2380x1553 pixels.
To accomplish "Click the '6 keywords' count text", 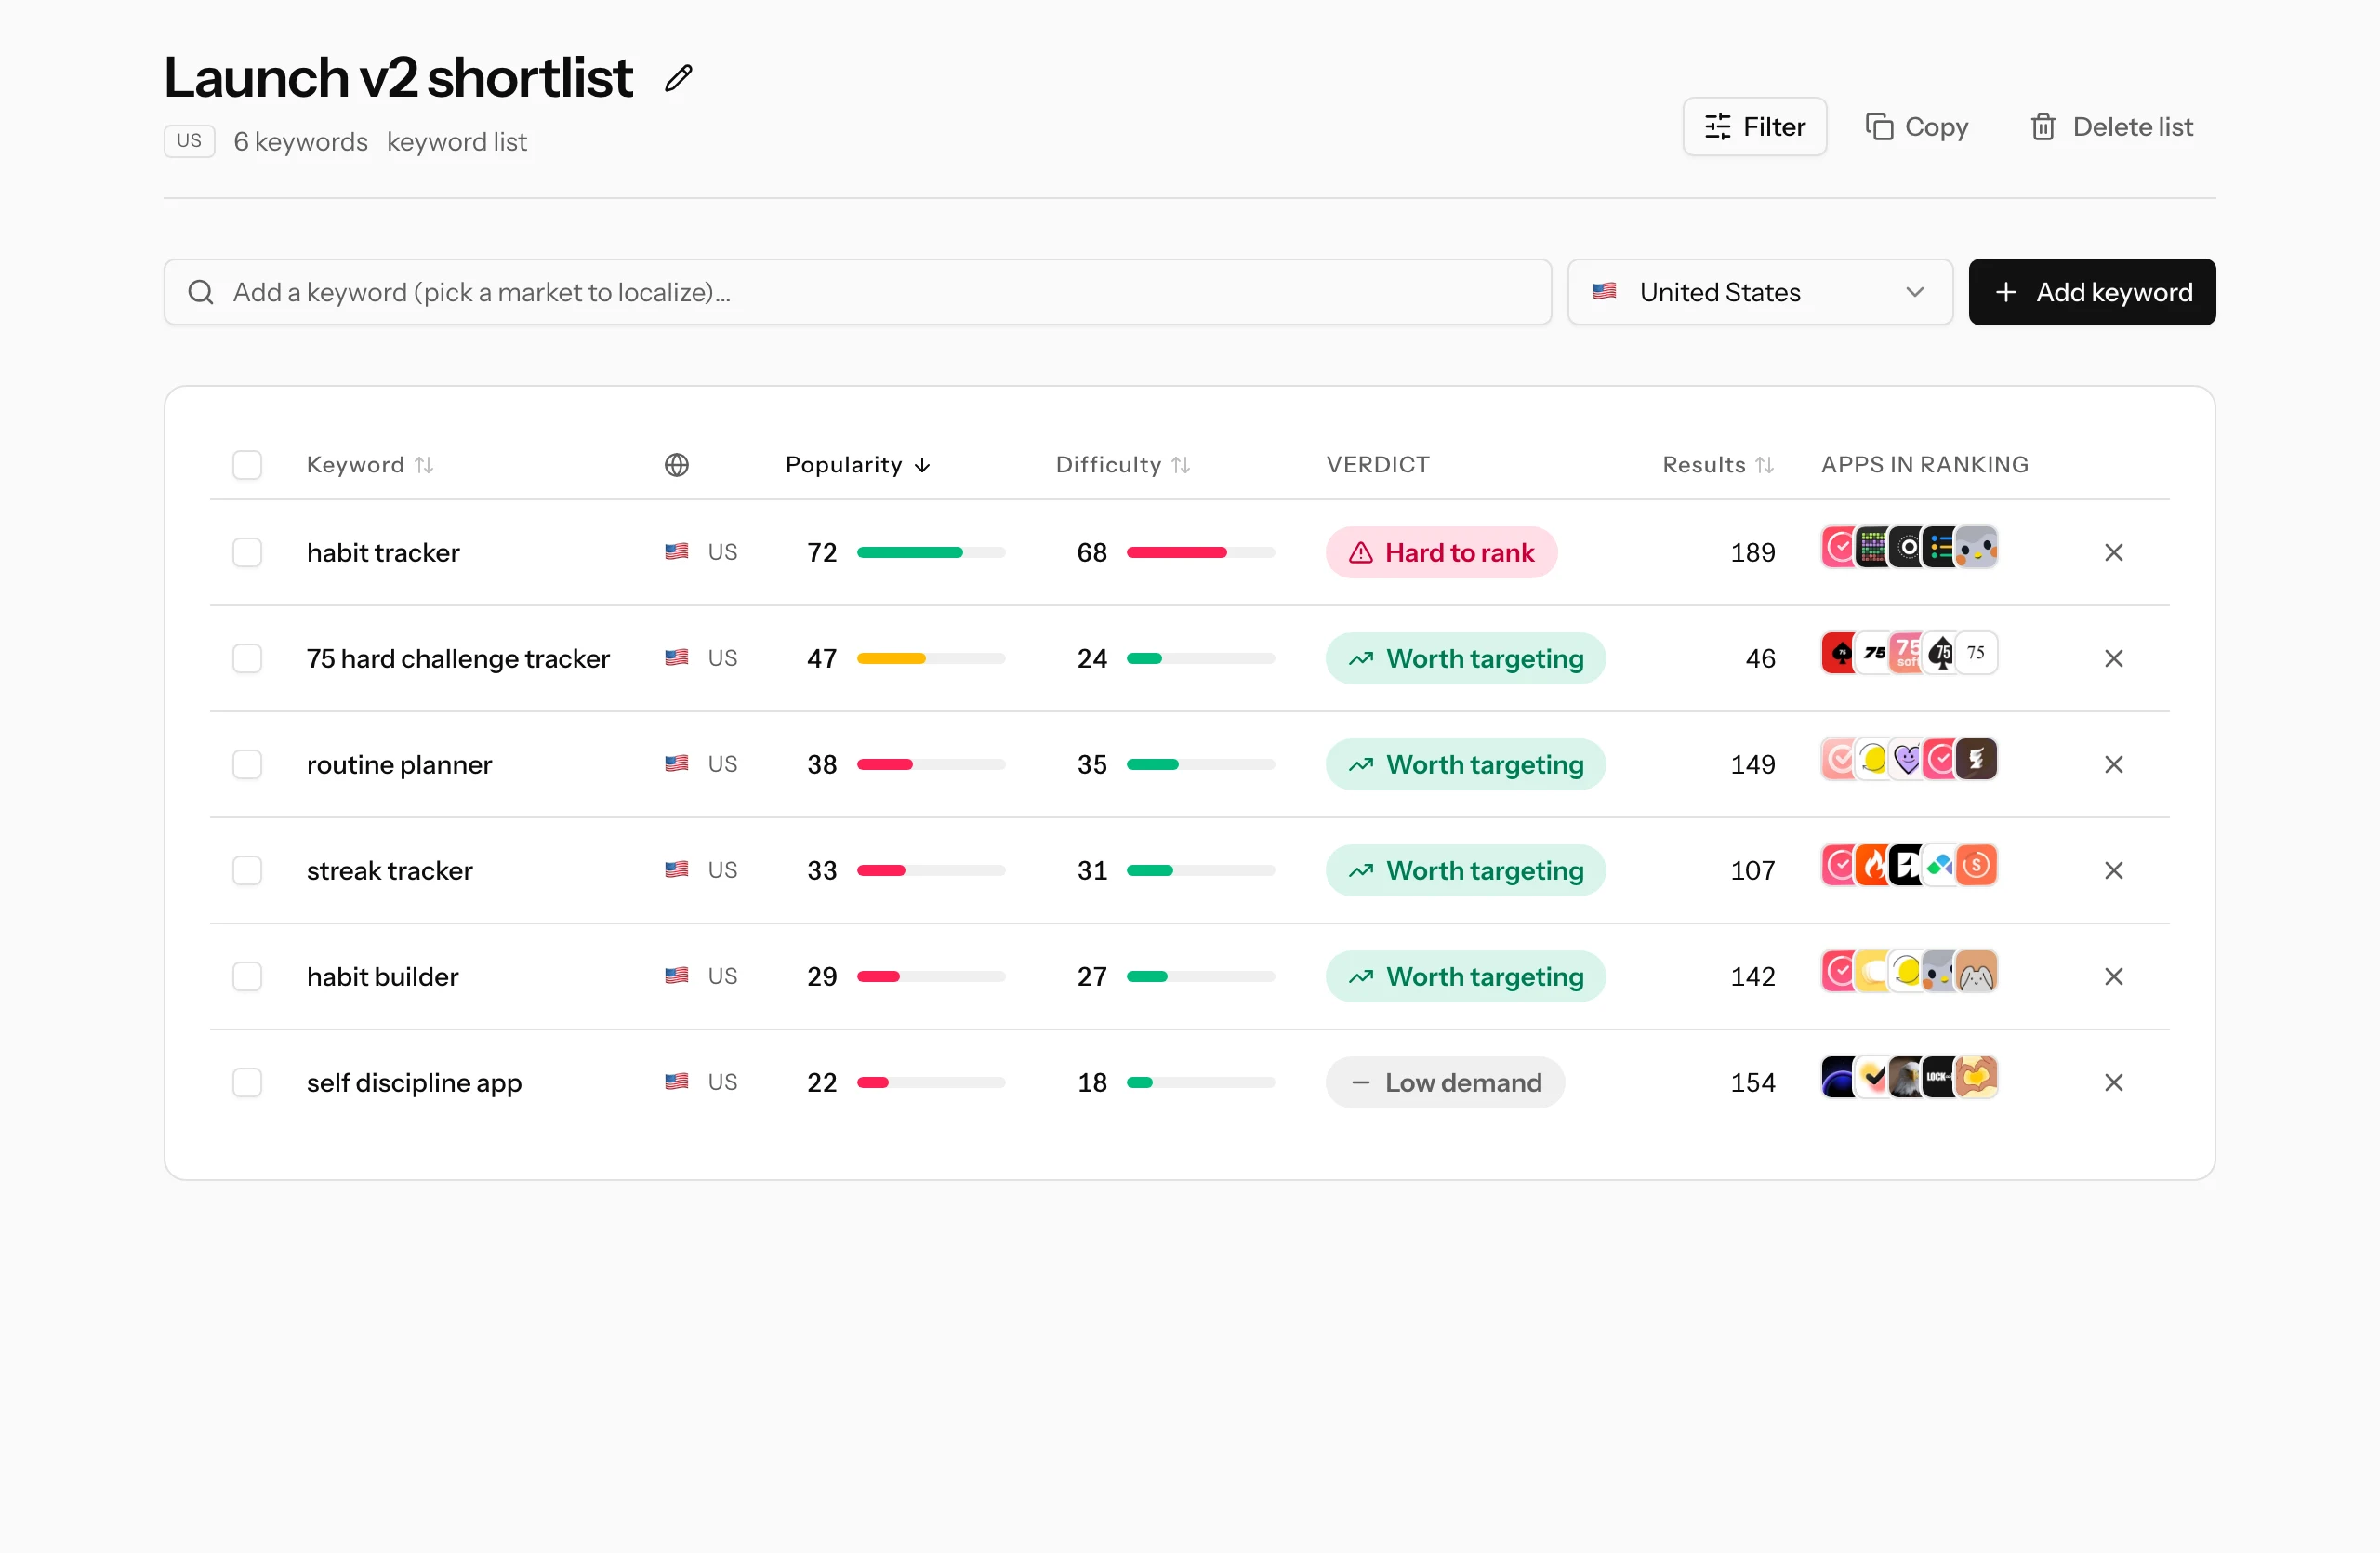I will point(300,142).
